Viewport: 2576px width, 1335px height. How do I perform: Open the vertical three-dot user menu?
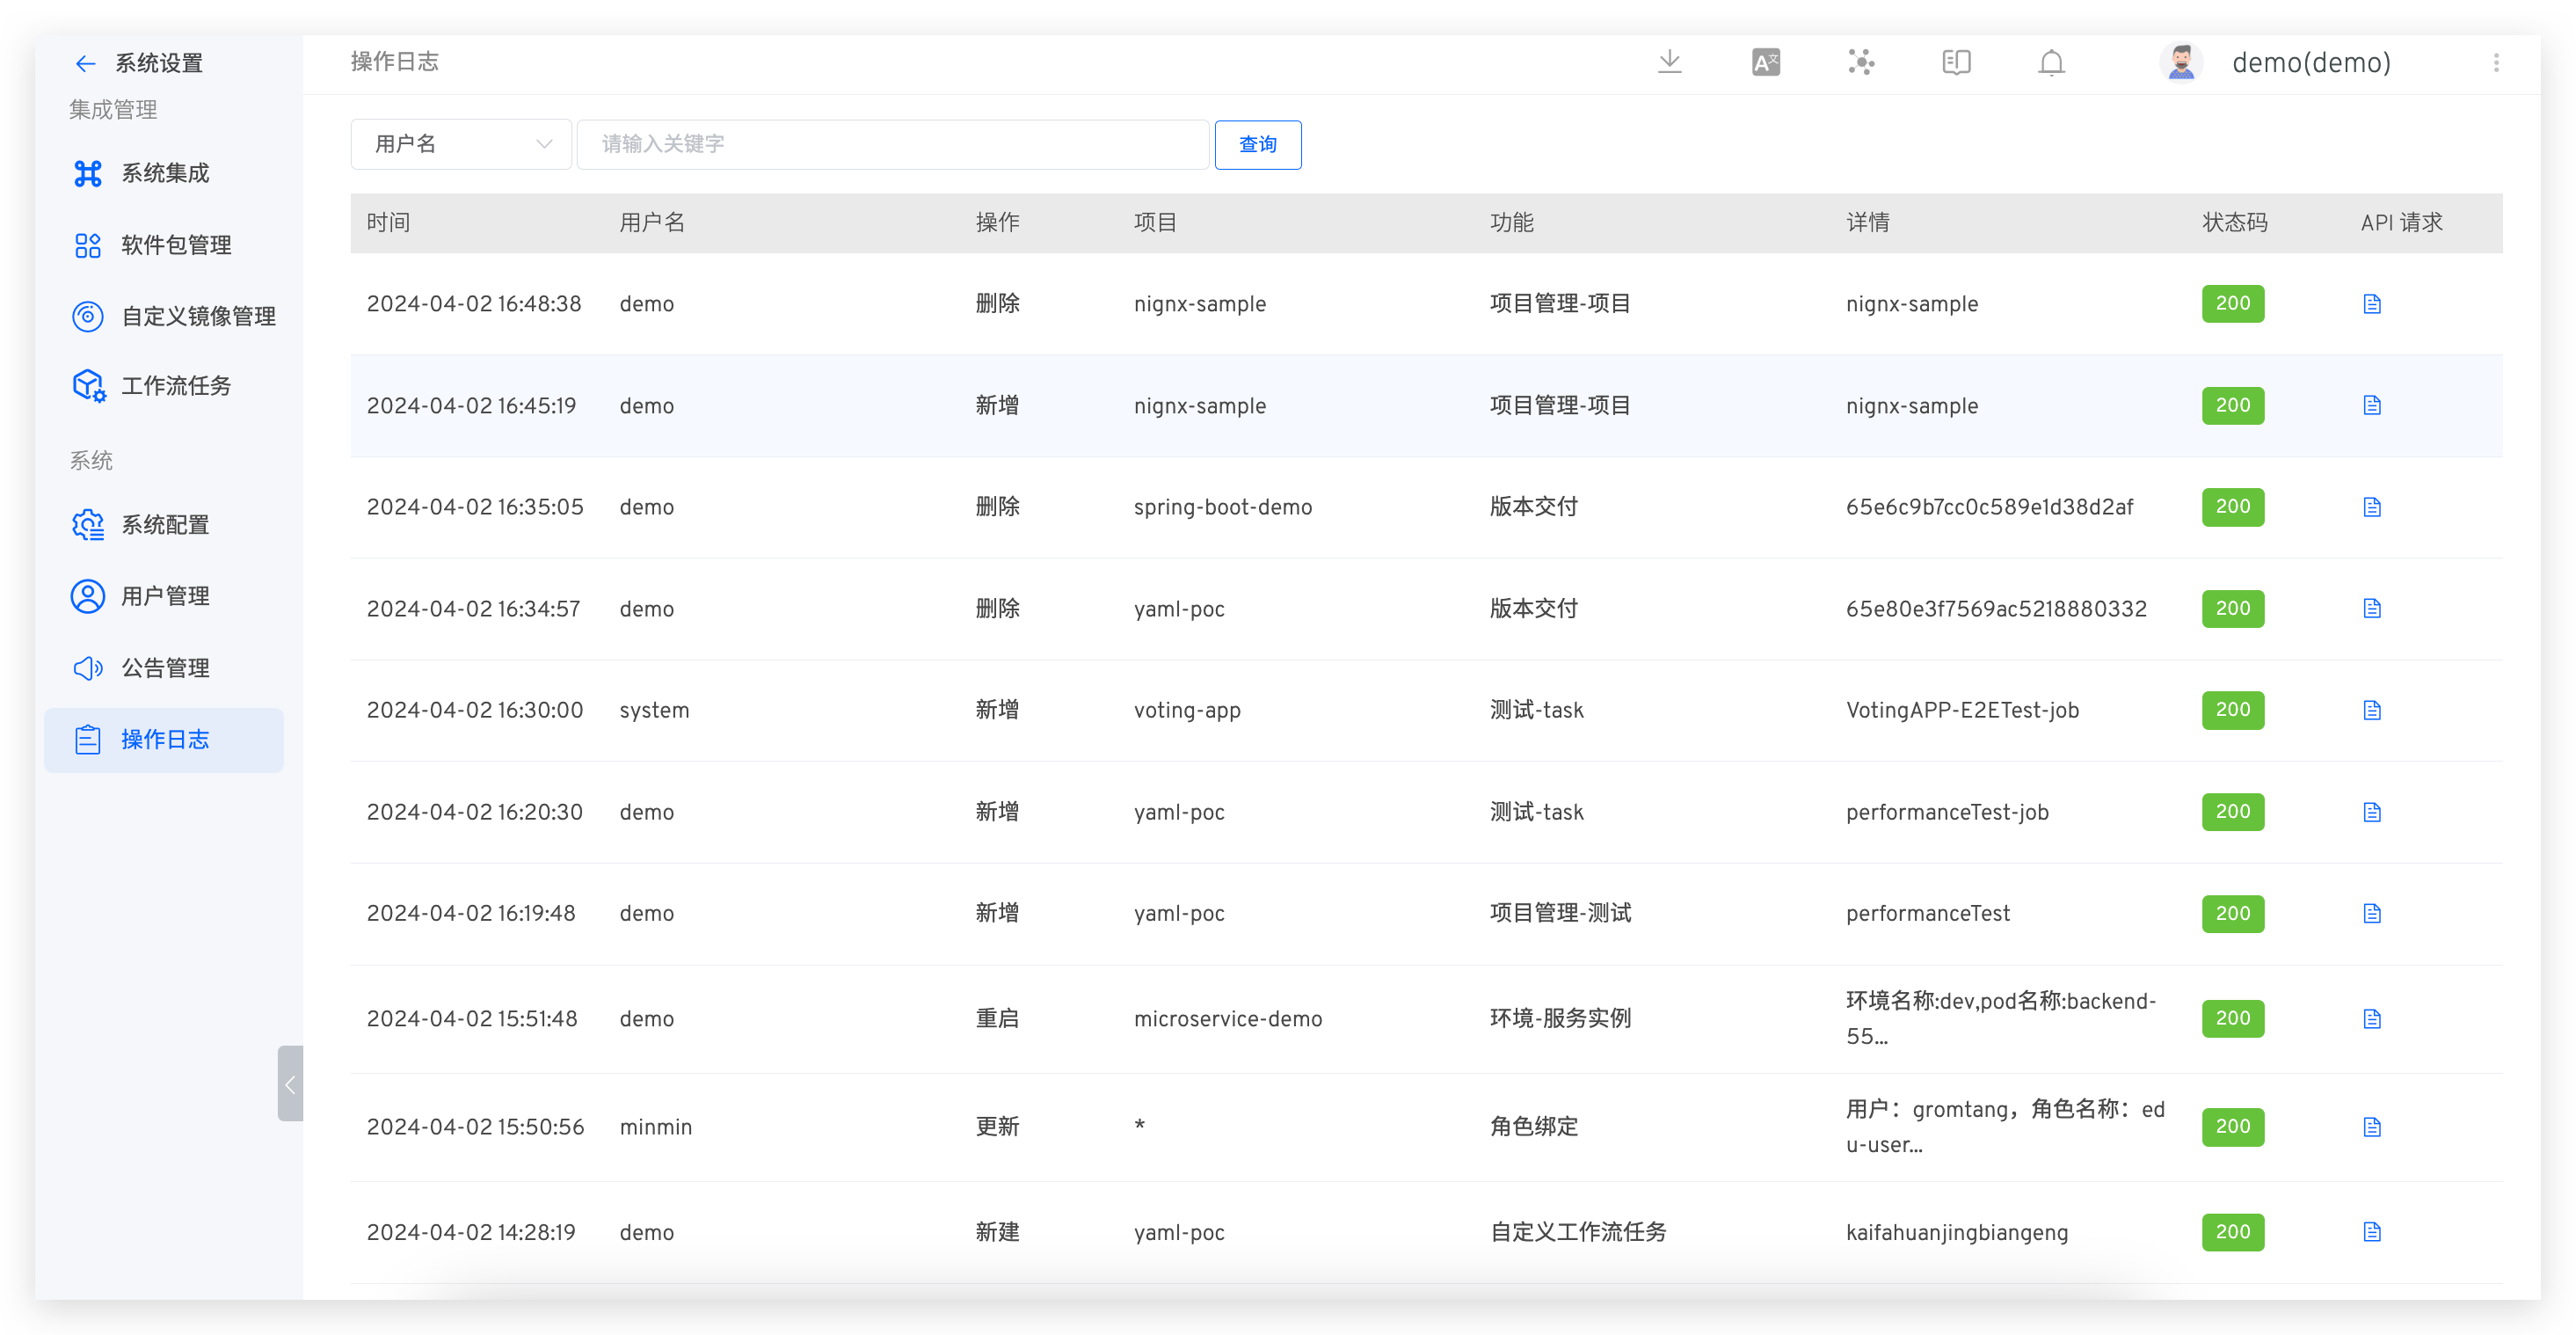tap(2495, 62)
